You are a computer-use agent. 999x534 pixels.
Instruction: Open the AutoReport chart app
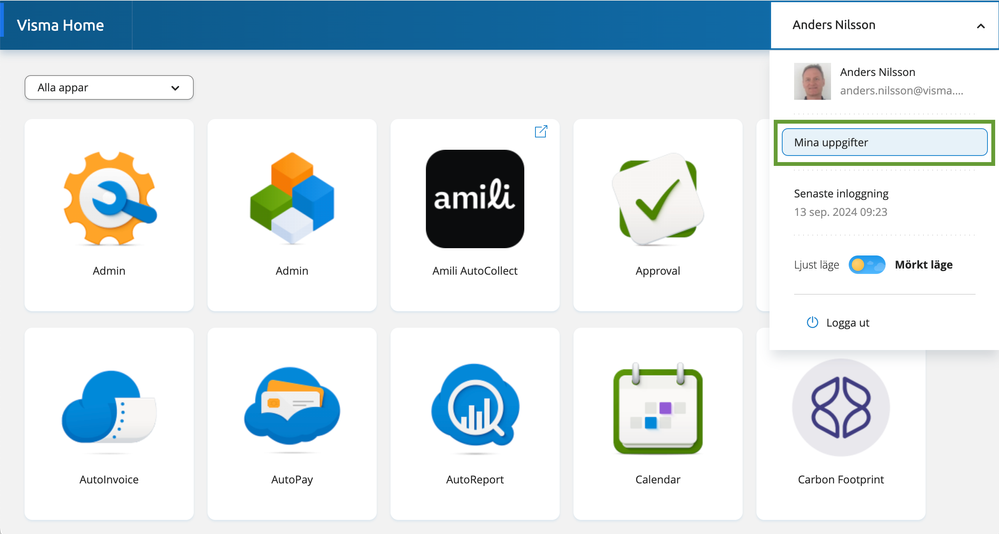[x=475, y=404]
